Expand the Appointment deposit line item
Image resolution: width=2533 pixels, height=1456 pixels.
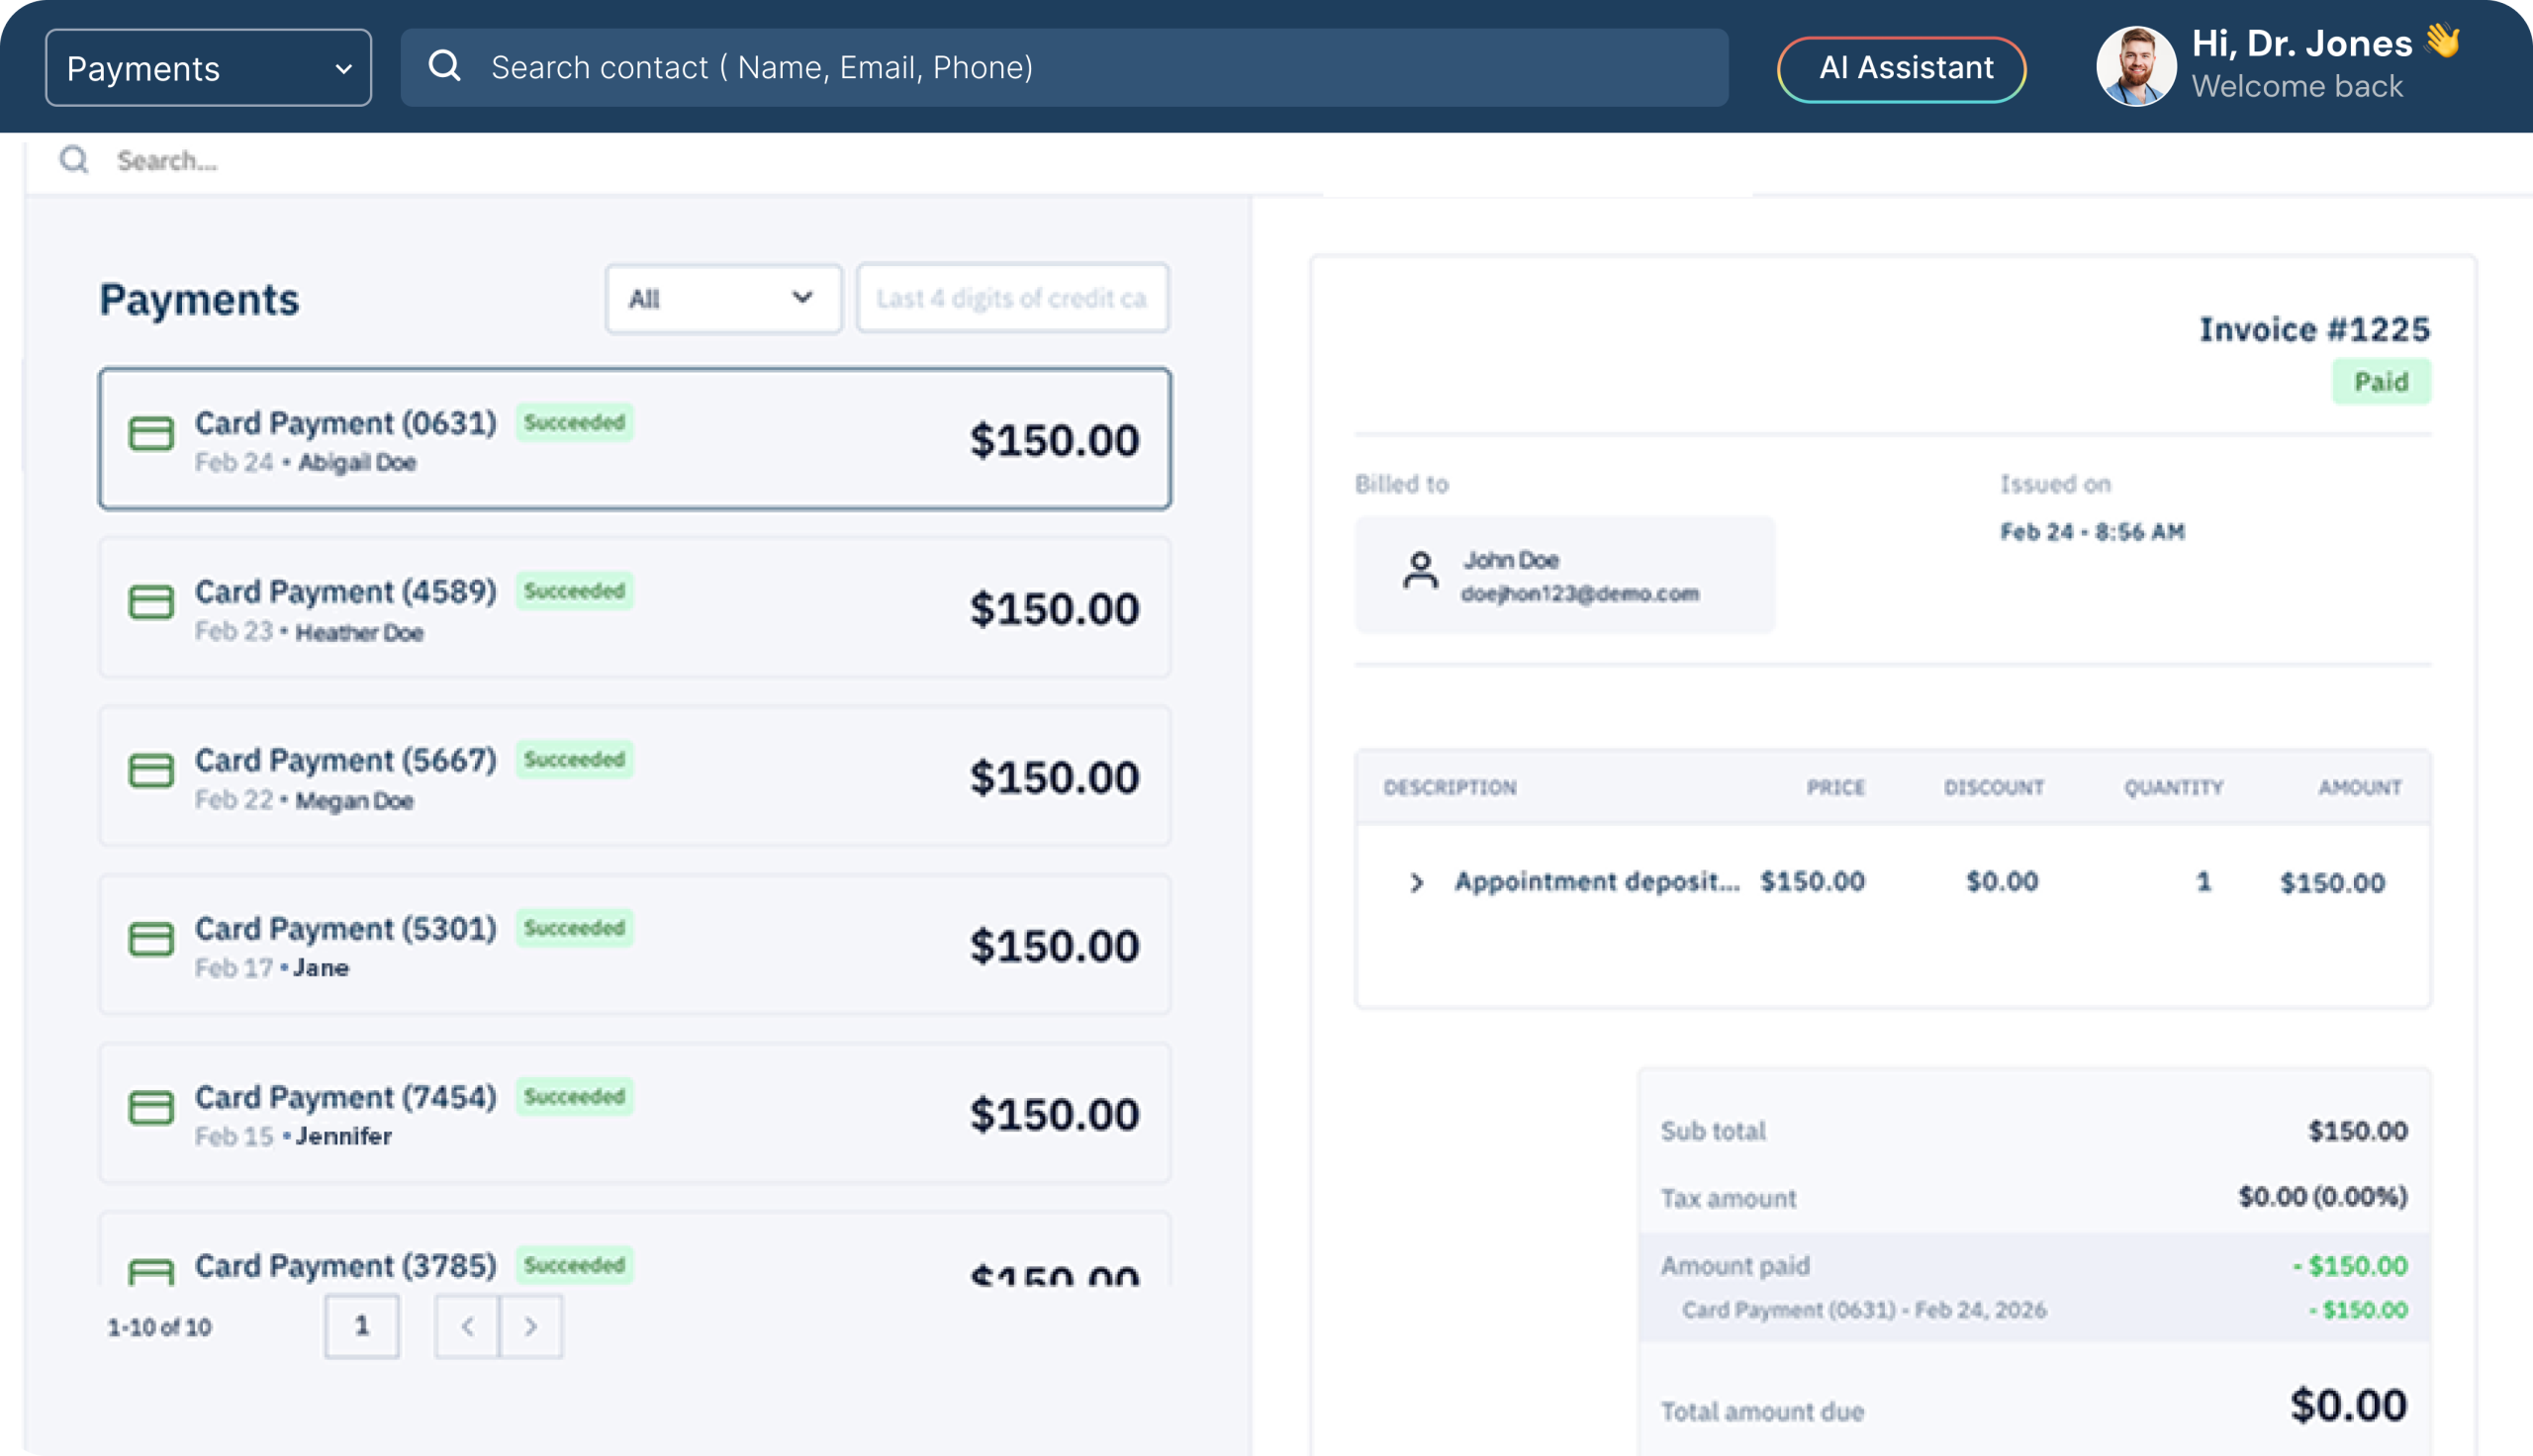click(1416, 882)
